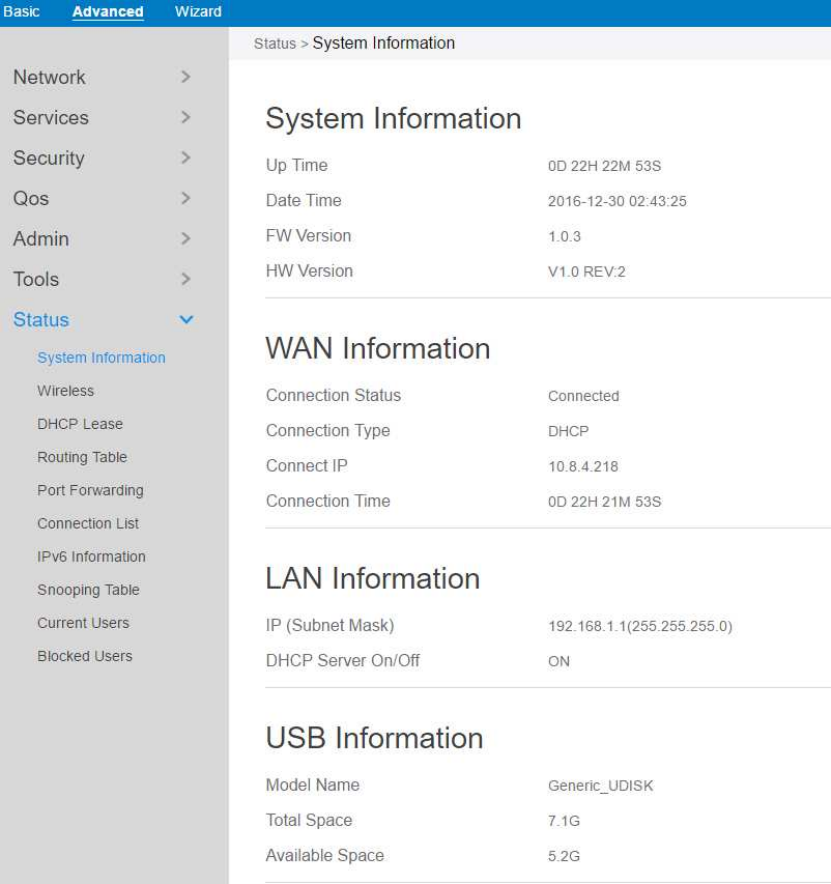Open the Connection List
The image size is (831, 884).
pyautogui.click(x=88, y=523)
